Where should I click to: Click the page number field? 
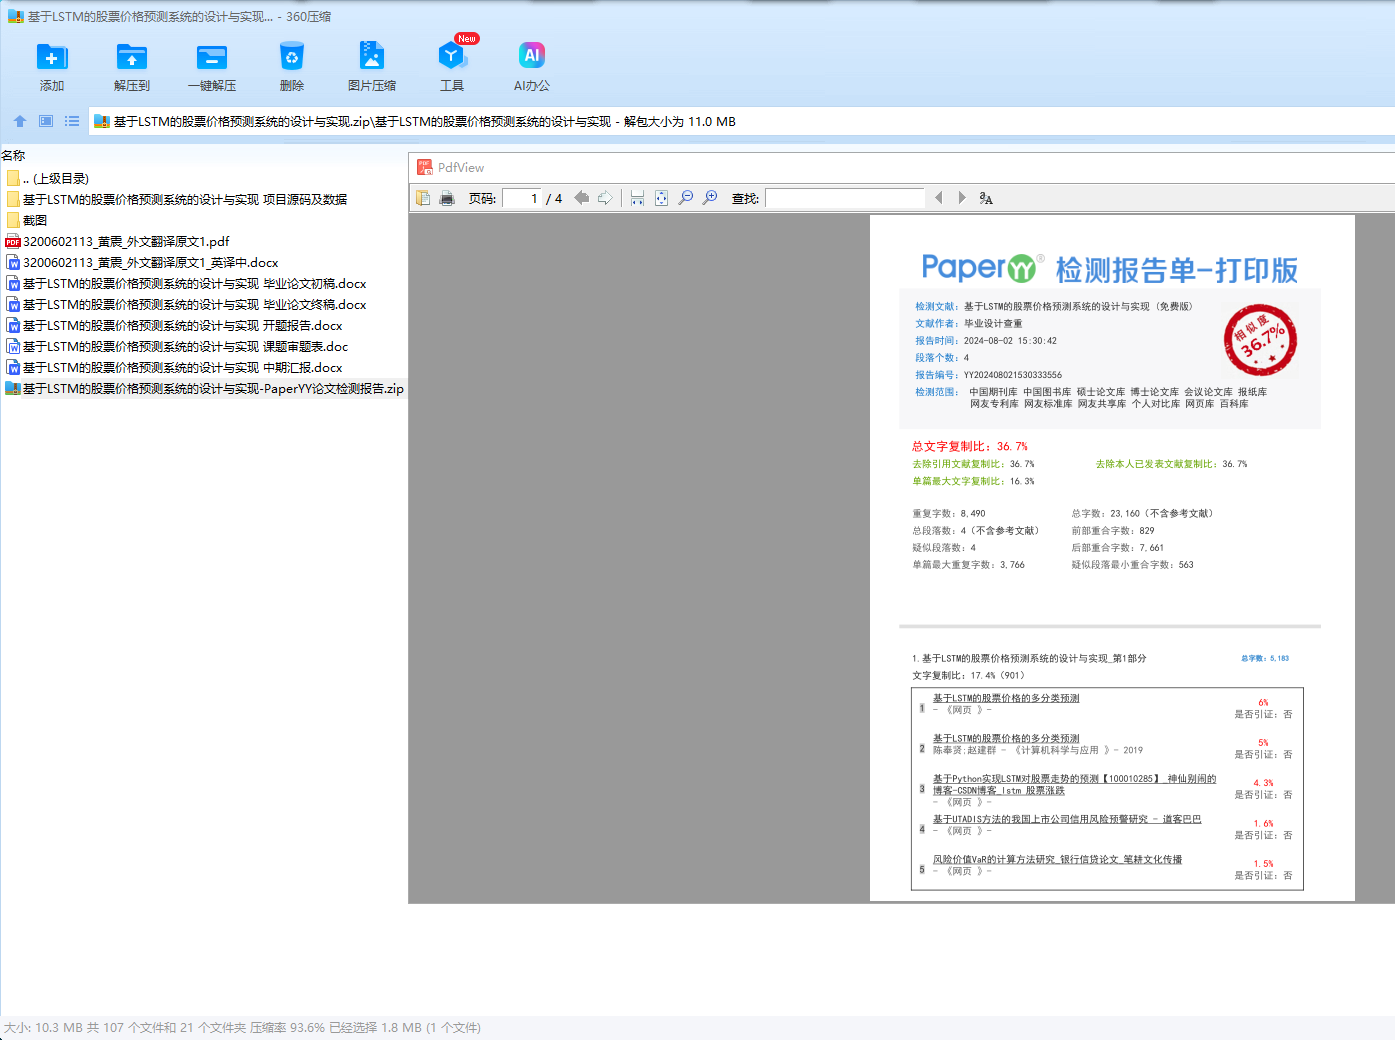click(522, 198)
